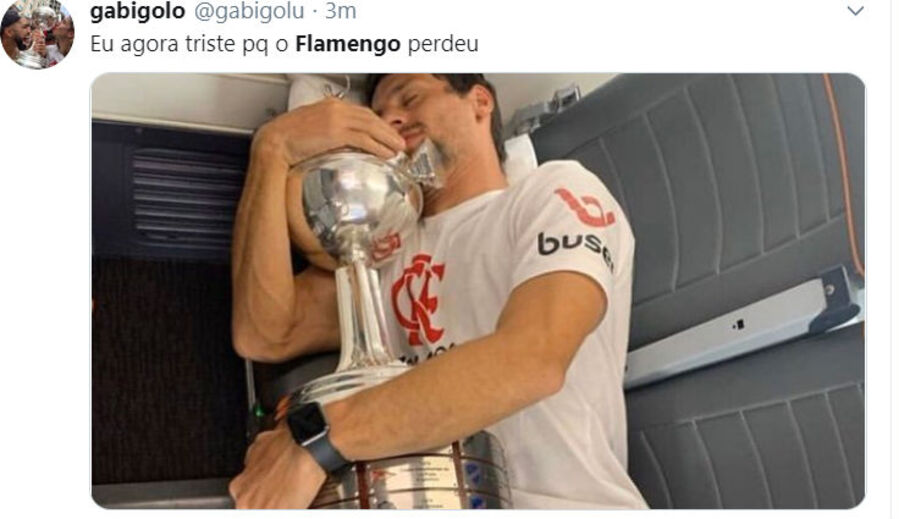Open the attached tweet photo
The width and height of the screenshot is (910, 519).
pyautogui.click(x=478, y=291)
